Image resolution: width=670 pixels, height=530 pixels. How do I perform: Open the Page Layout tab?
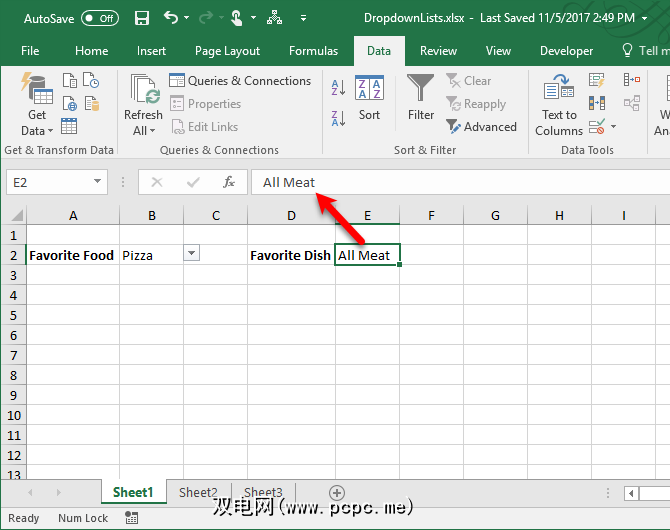point(227,51)
